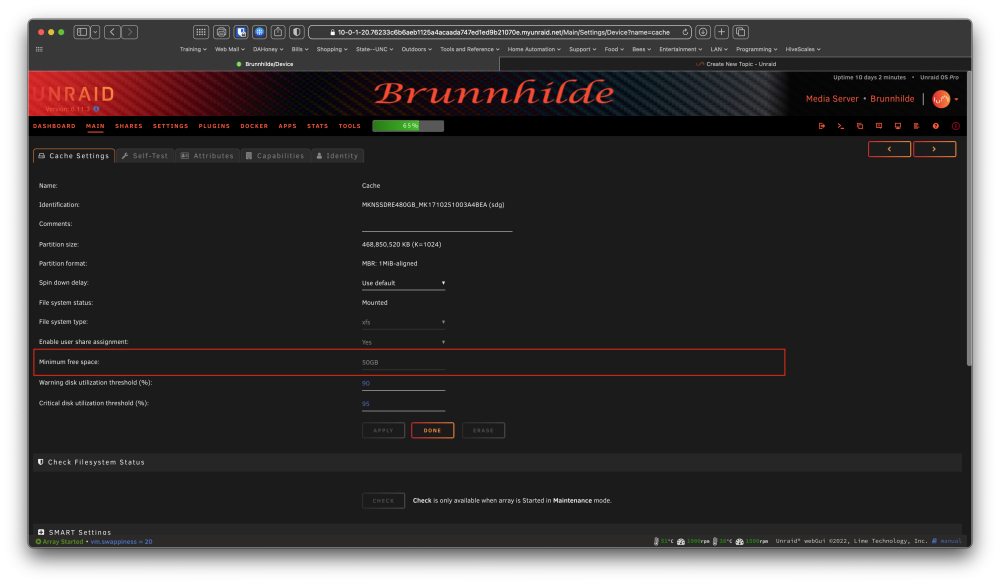Go to the previous device

pyautogui.click(x=889, y=149)
